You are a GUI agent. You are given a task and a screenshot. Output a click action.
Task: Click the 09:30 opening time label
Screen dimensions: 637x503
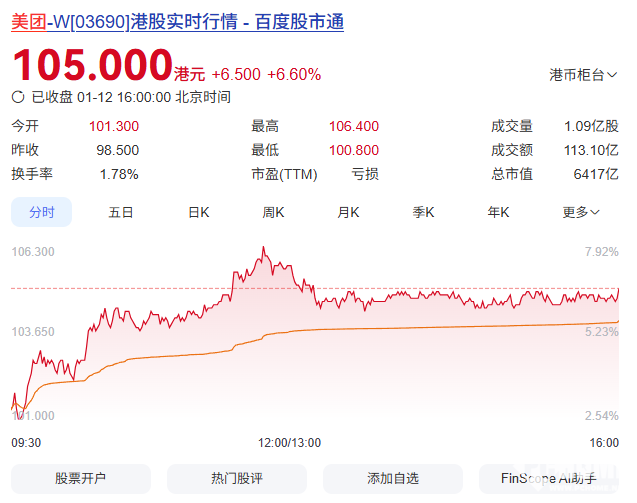26,442
